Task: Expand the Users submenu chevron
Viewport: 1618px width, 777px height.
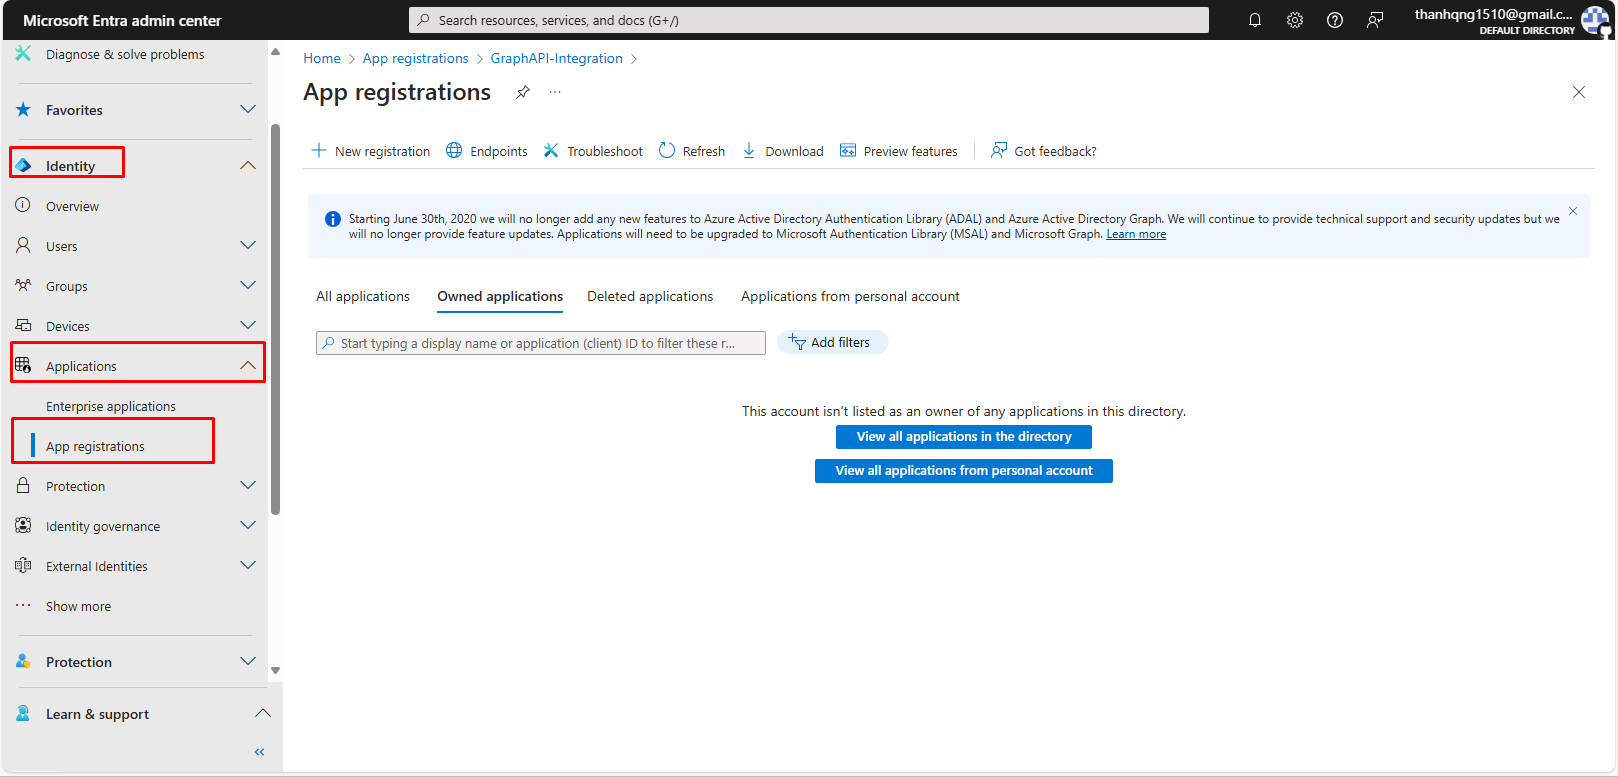Action: pos(248,245)
